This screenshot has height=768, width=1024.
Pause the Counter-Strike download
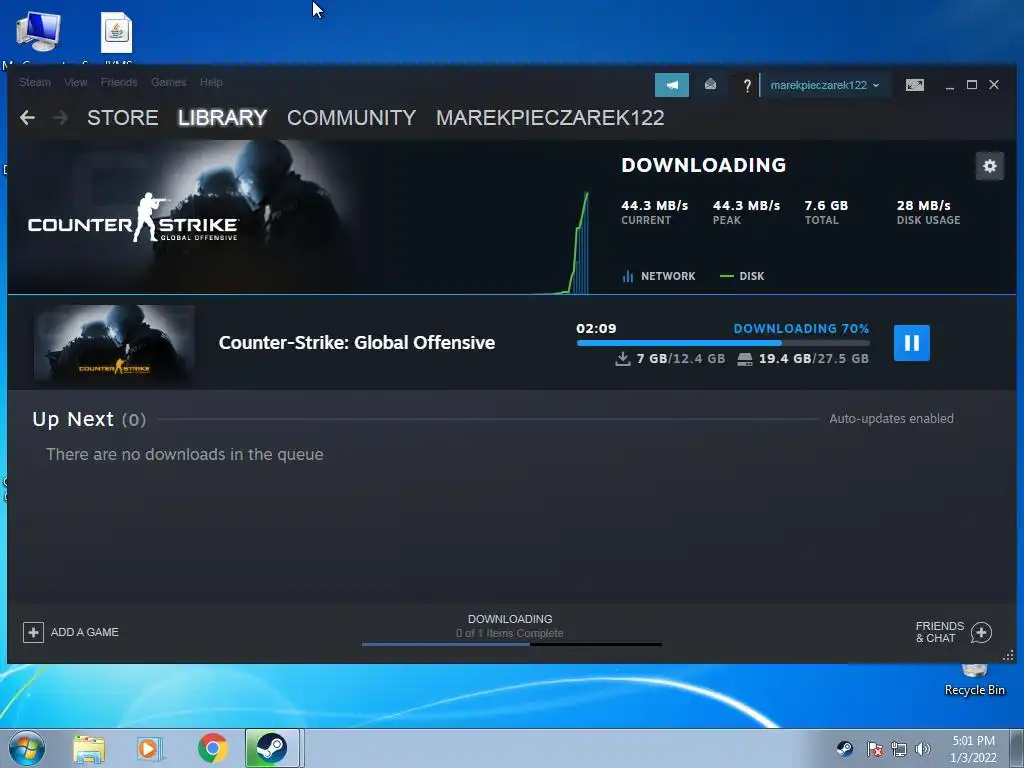click(911, 343)
